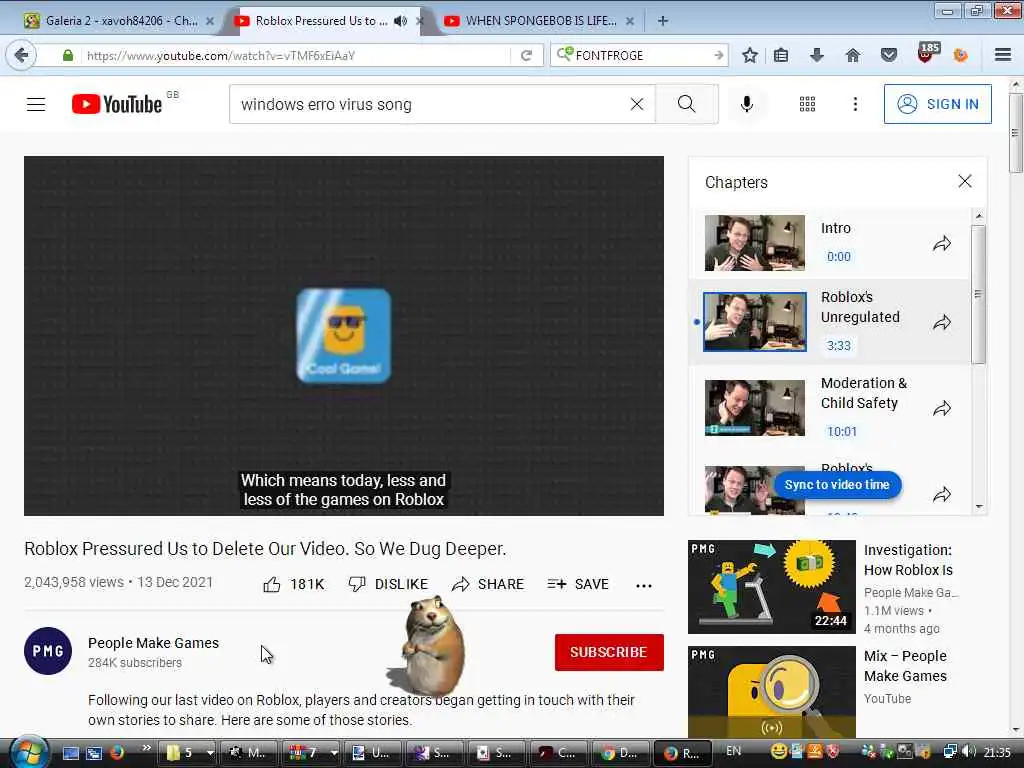
Task: Show hidden quick launch items chevron
Action: 146,748
